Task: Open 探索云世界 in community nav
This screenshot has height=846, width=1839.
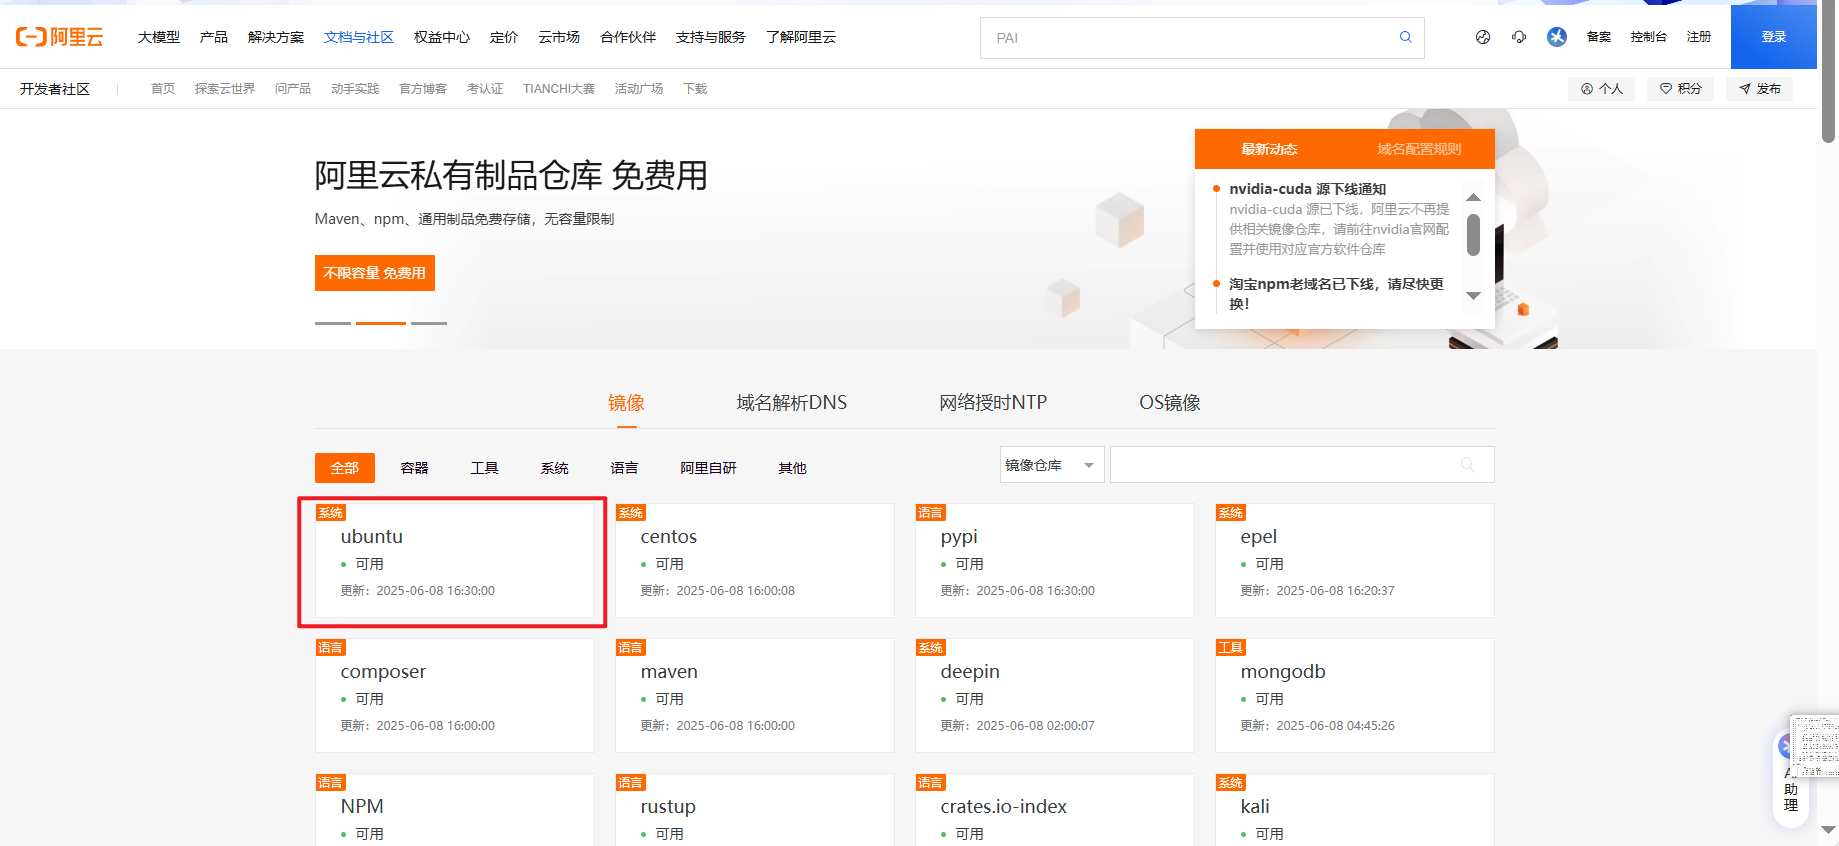Action: [225, 89]
